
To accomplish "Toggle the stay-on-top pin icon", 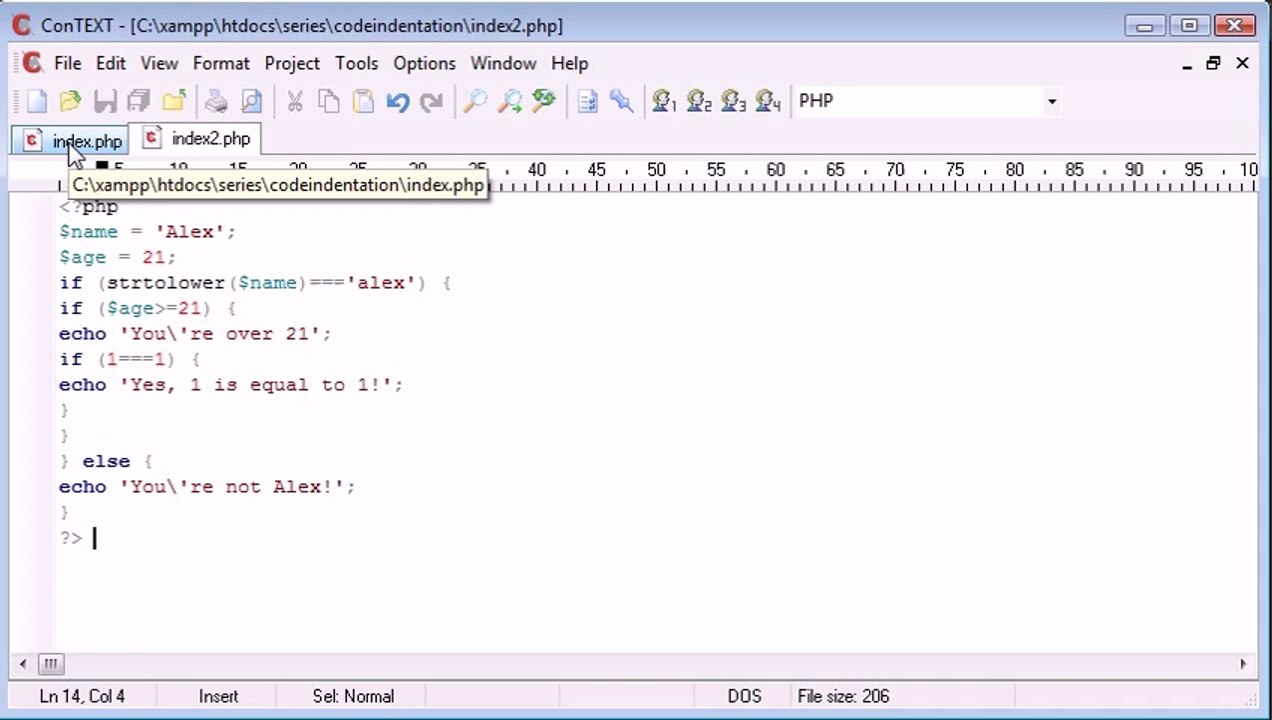I will point(622,101).
